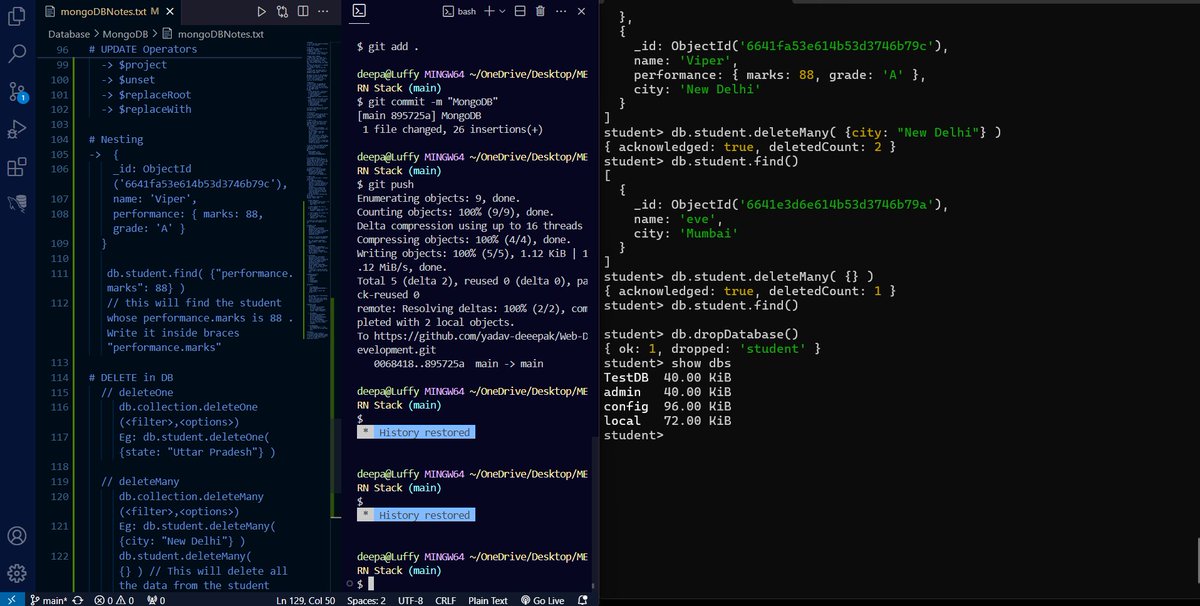The image size is (1200, 606).
Task: Click Database in the breadcrumb
Action: click(69, 34)
